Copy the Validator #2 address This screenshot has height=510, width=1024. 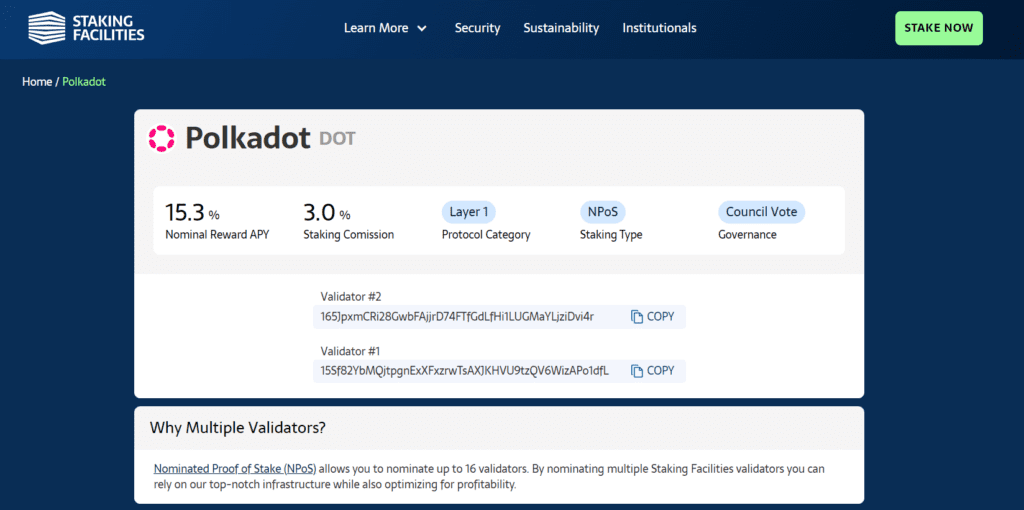point(652,317)
